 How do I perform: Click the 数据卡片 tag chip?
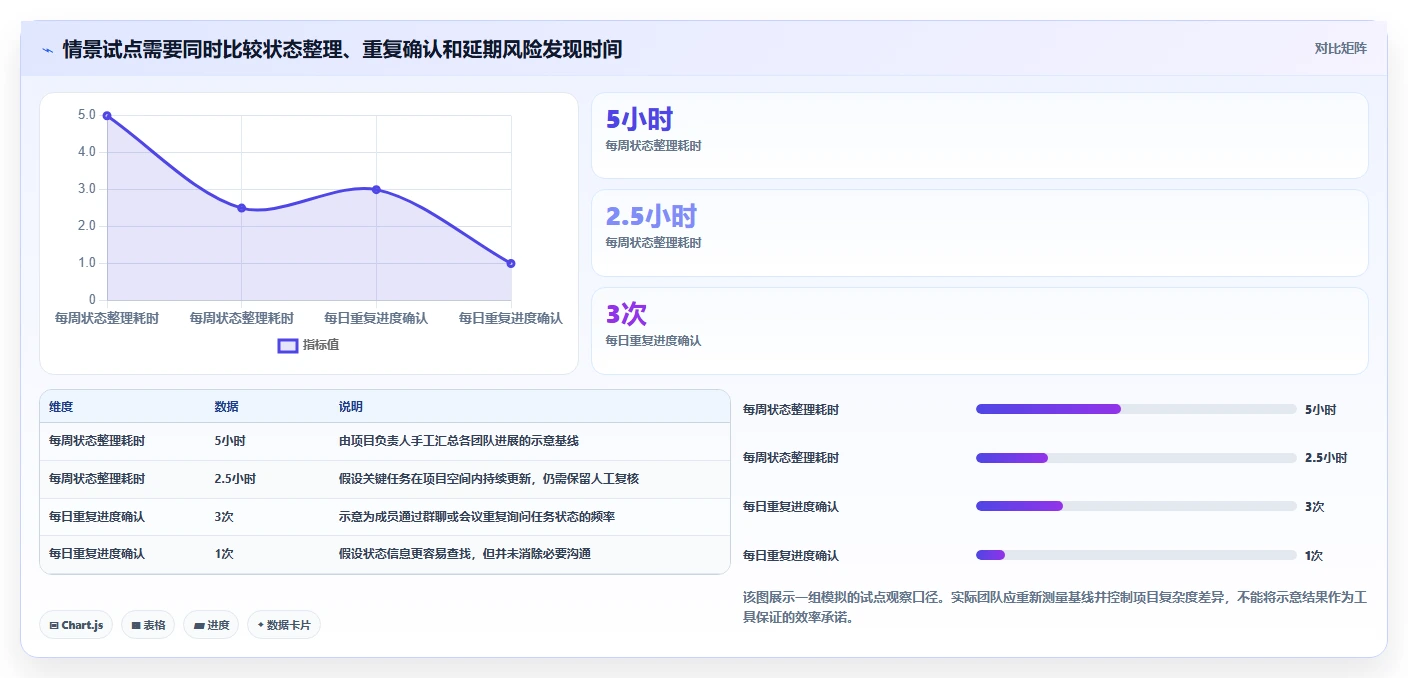coord(284,625)
